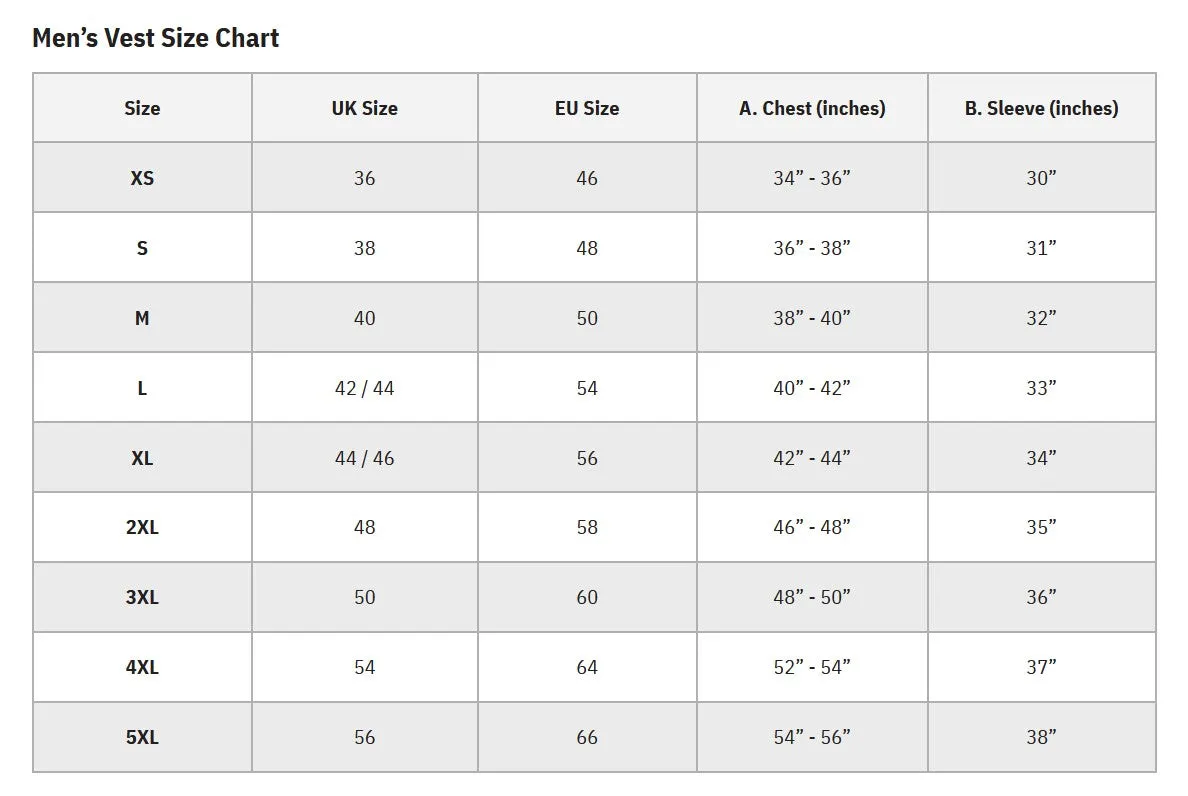Viewport: 1188px width, 796px height.
Task: Click chest range 52" - 54" cell
Action: [x=812, y=667]
